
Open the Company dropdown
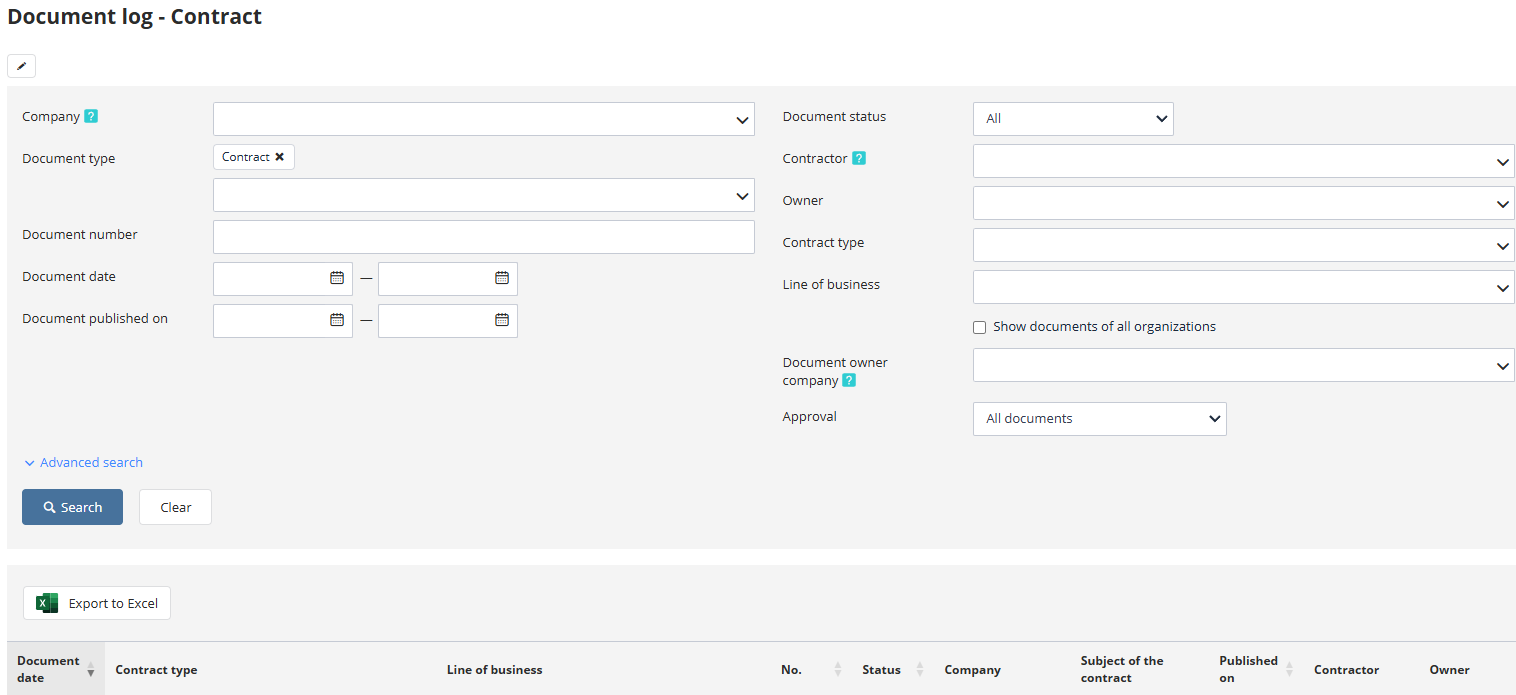coord(483,119)
